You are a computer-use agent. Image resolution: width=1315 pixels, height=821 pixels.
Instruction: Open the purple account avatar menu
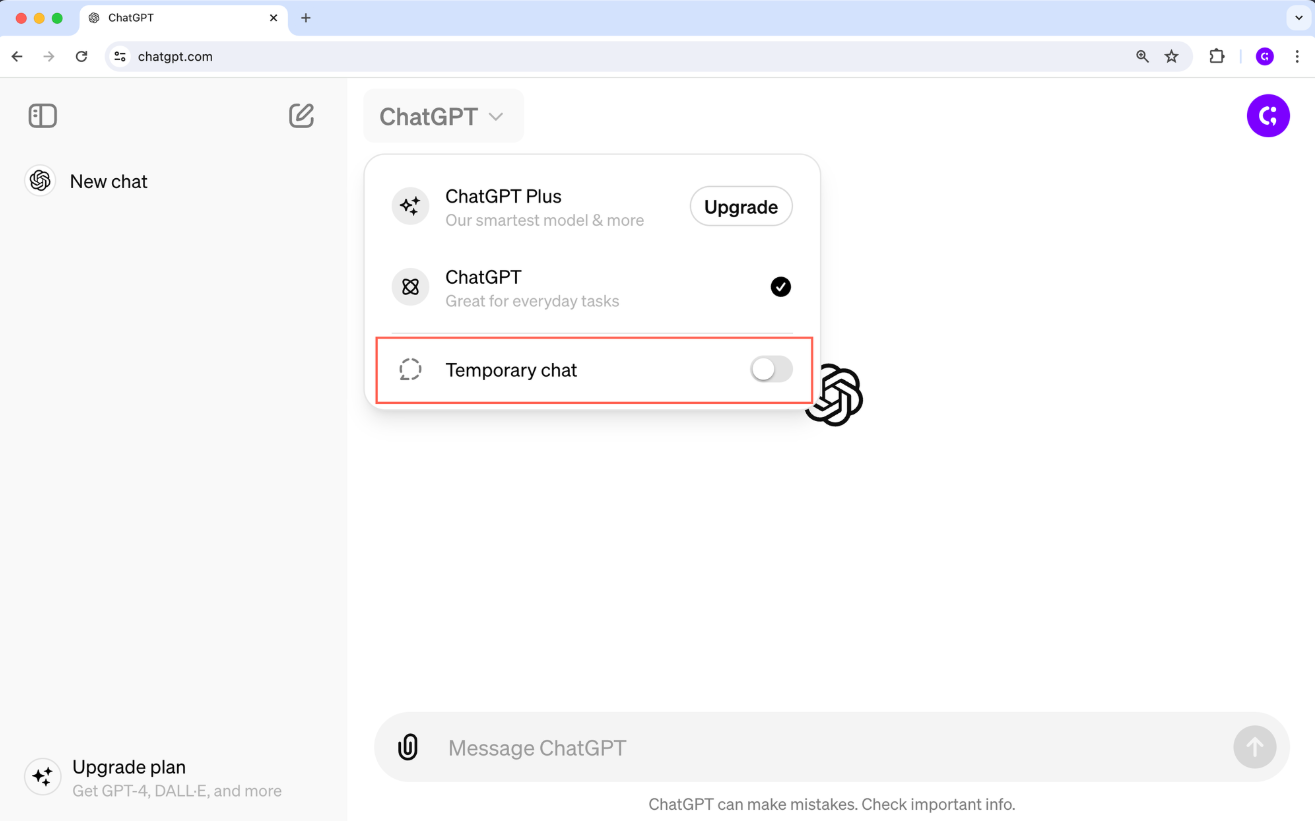pos(1268,116)
